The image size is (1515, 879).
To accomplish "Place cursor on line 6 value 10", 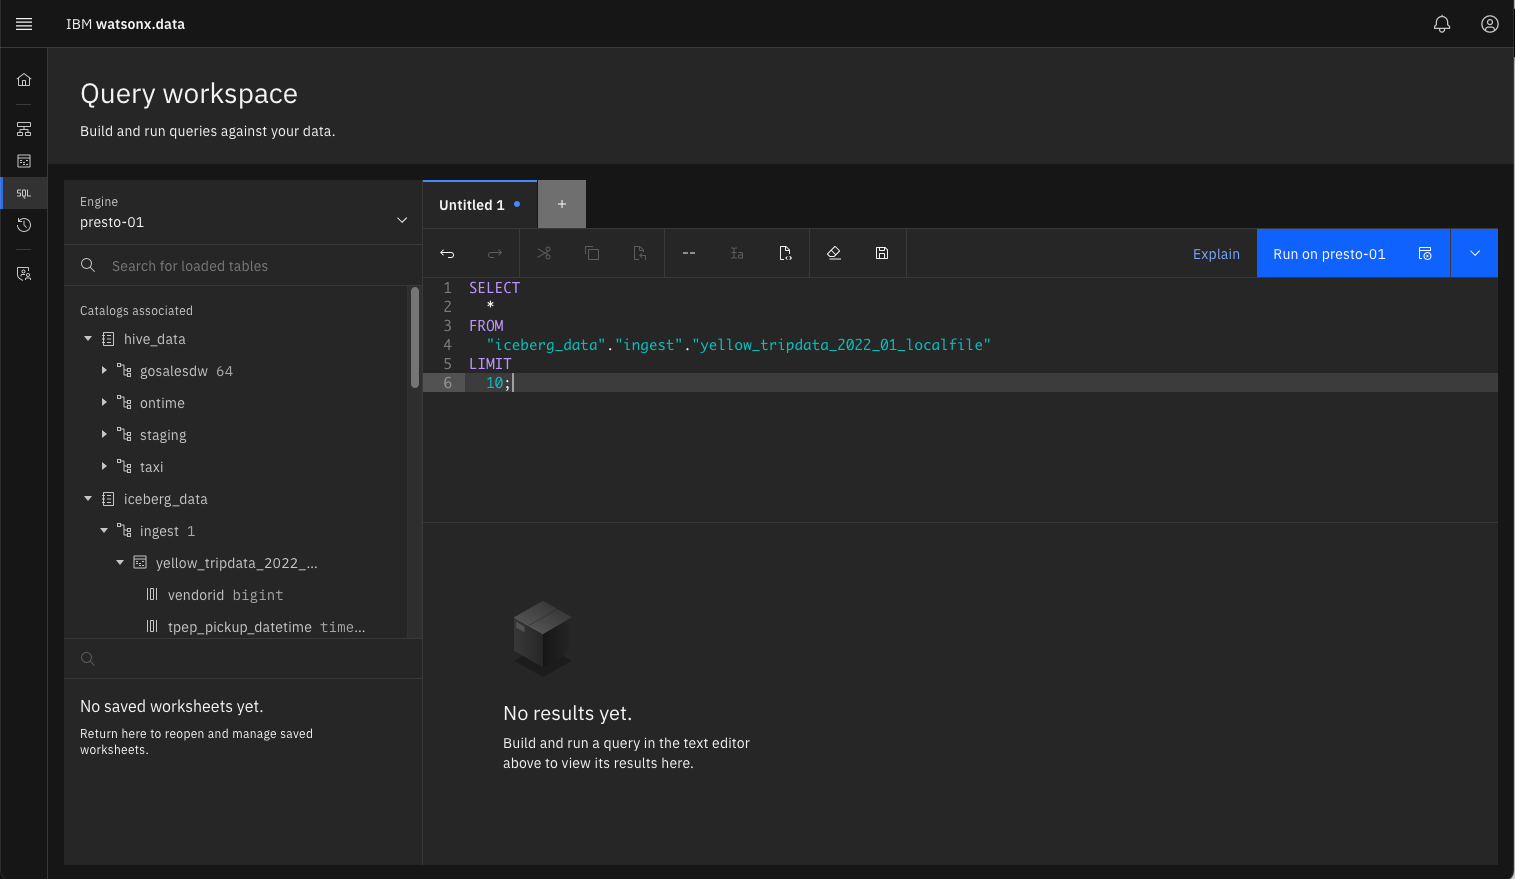I will [x=495, y=383].
